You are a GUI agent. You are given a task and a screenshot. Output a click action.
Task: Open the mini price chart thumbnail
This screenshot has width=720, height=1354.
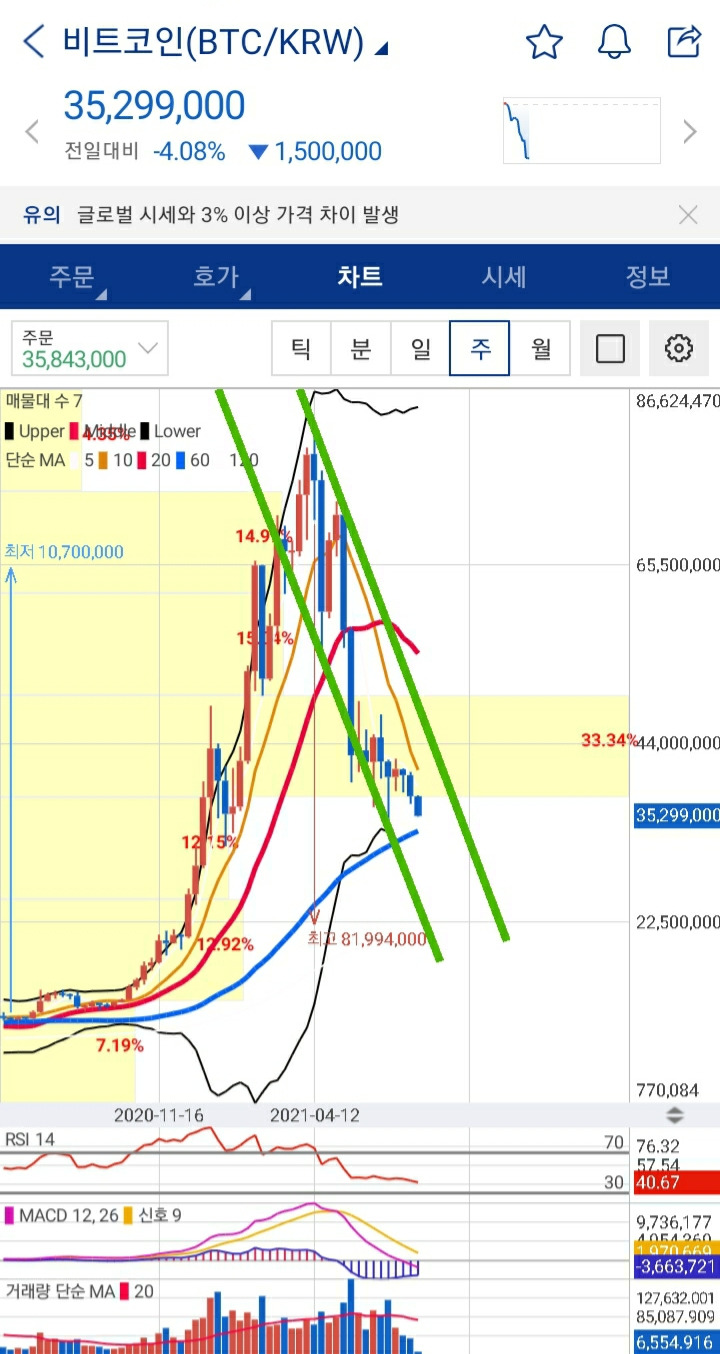coord(581,130)
